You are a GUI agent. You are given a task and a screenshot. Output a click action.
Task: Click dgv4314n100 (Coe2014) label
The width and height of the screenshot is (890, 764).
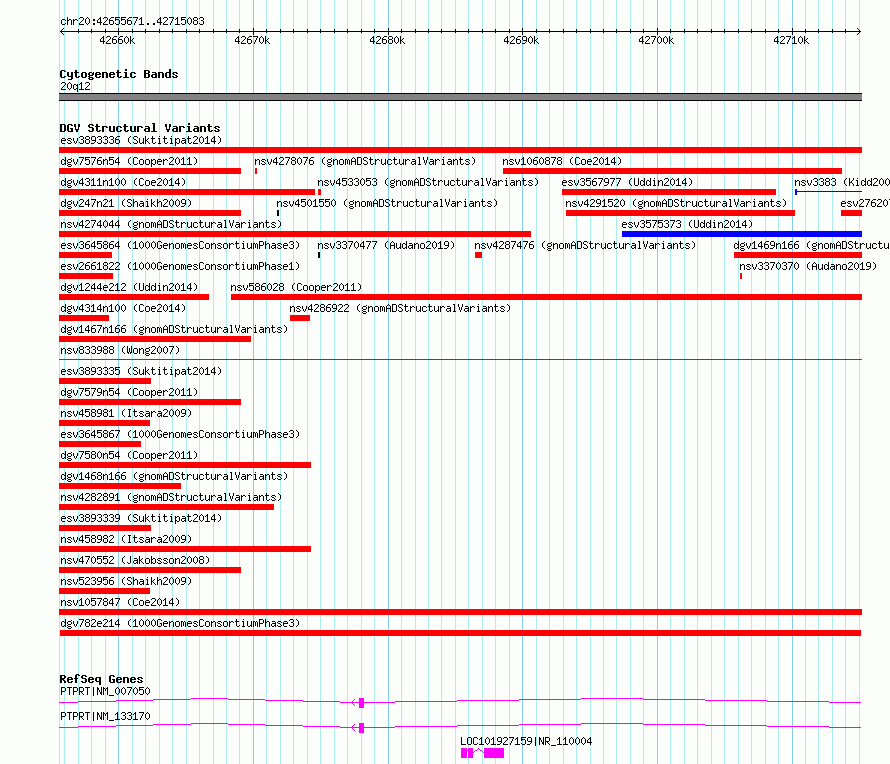[x=123, y=308]
